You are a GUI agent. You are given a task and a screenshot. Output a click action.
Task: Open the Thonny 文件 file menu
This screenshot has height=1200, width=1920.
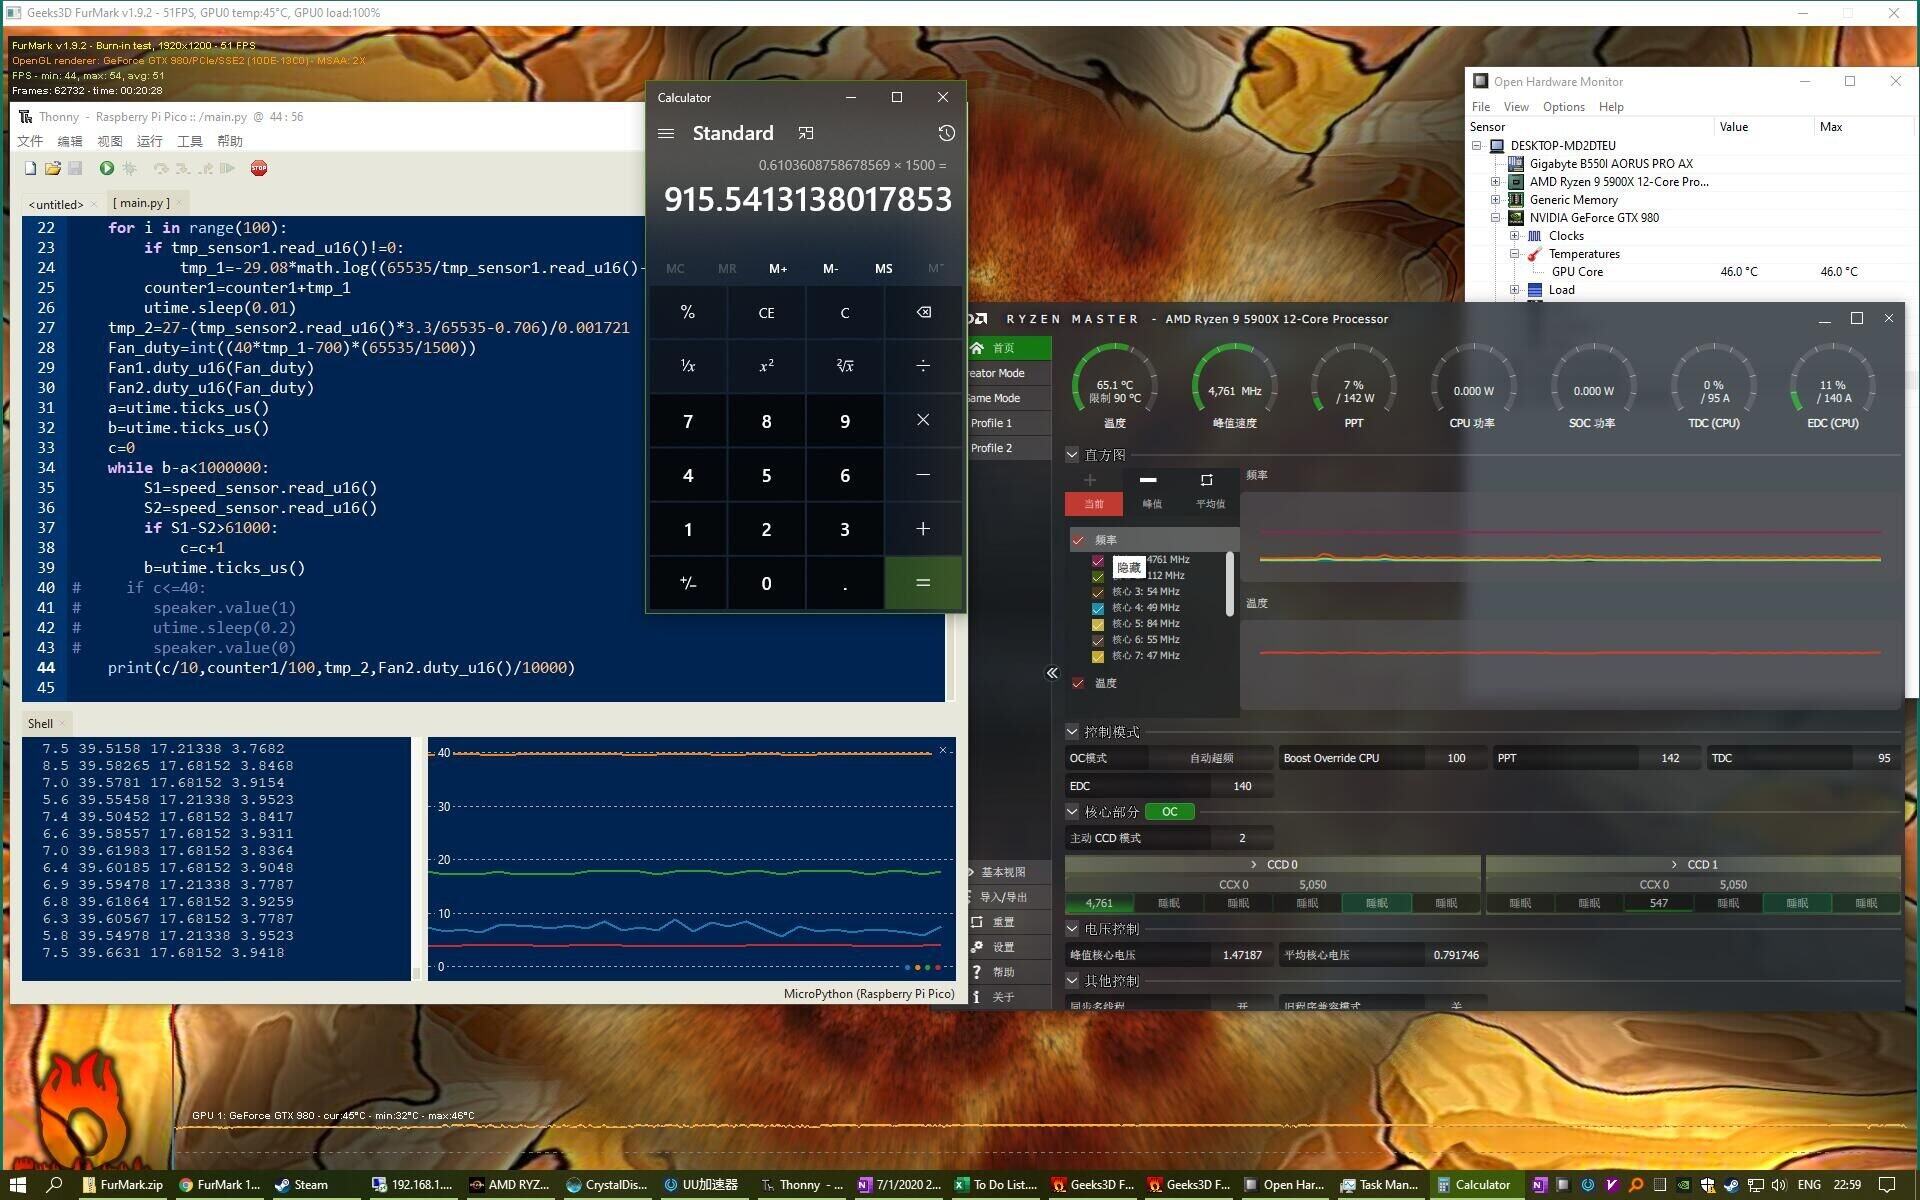tap(30, 141)
